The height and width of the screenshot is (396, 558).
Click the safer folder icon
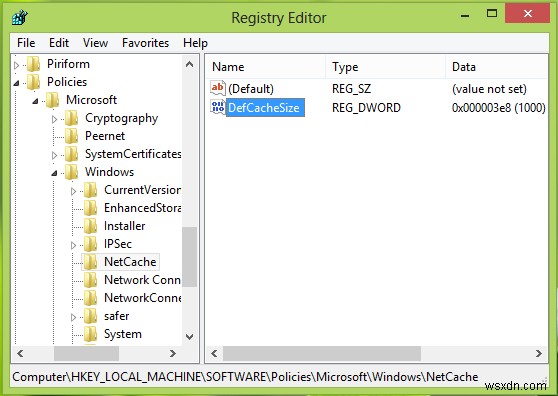[91, 316]
